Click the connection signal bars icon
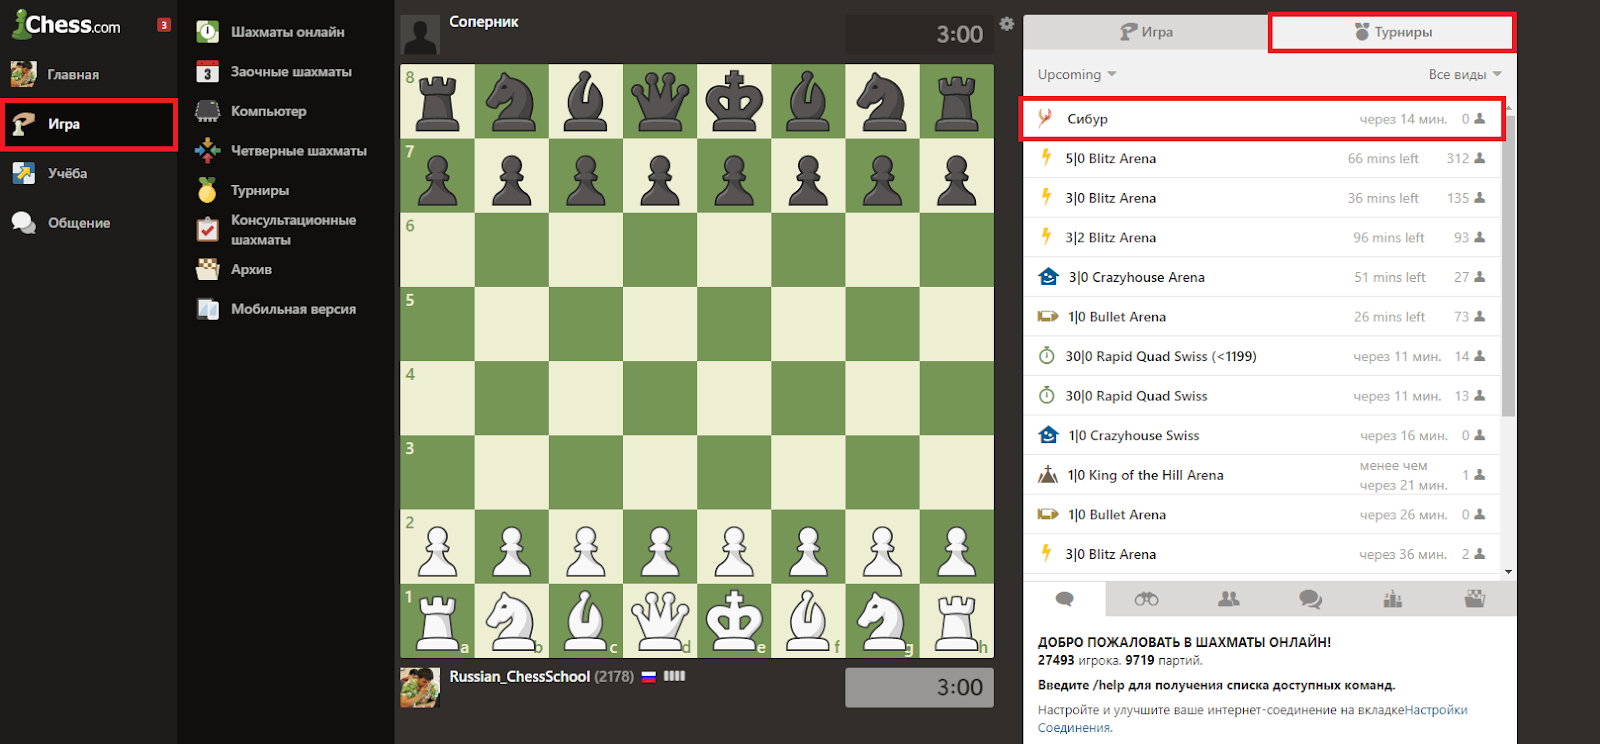Viewport: 1600px width, 744px height. click(x=675, y=676)
